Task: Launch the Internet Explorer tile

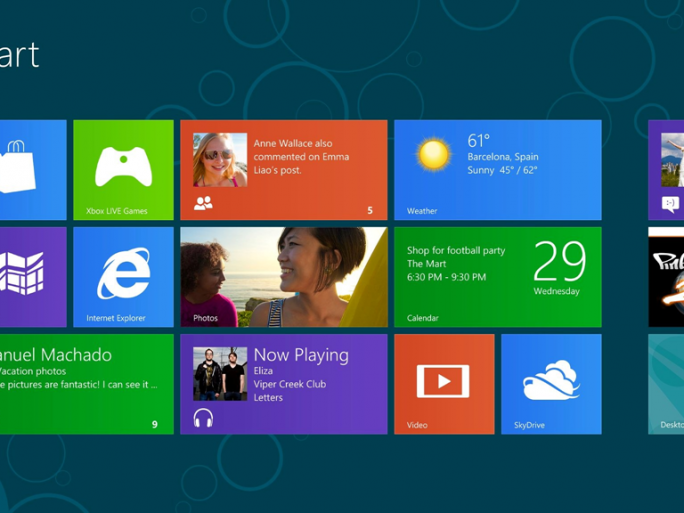Action: click(x=123, y=277)
